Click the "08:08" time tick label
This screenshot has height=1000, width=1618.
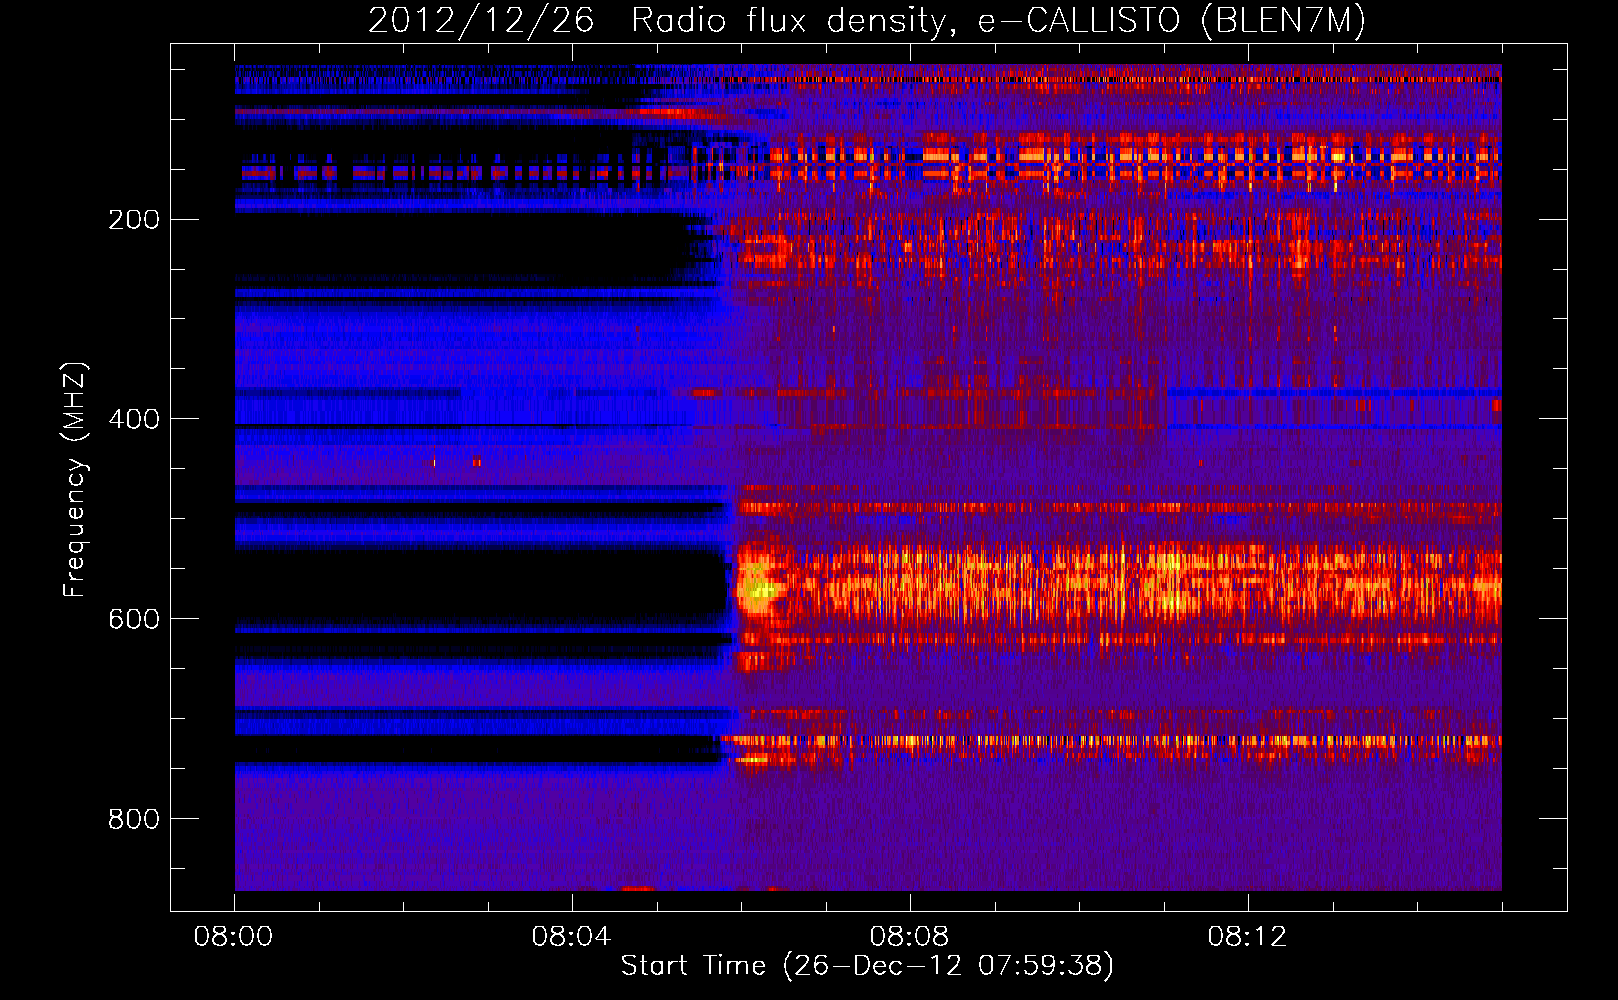pos(910,937)
